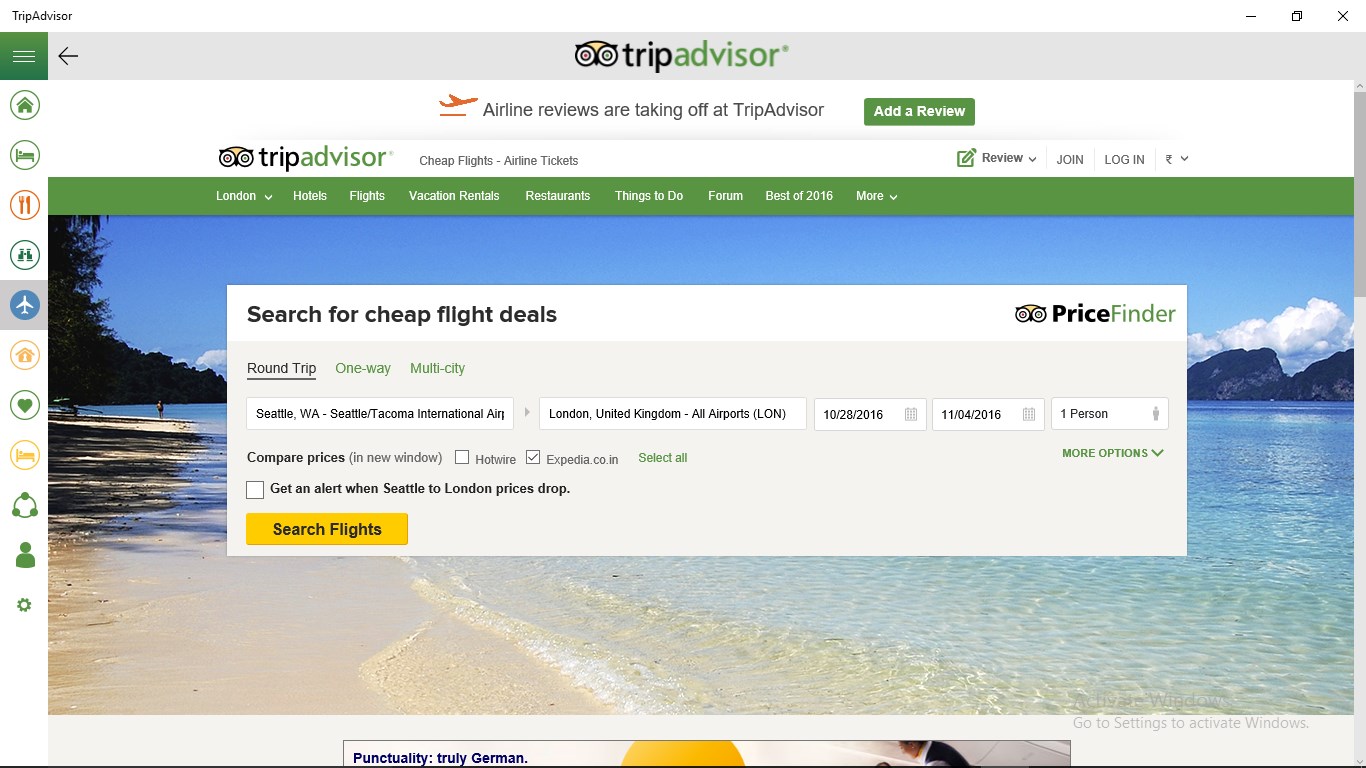This screenshot has height=768, width=1366.
Task: Open the settings gear in the sidebar
Action: 25,605
